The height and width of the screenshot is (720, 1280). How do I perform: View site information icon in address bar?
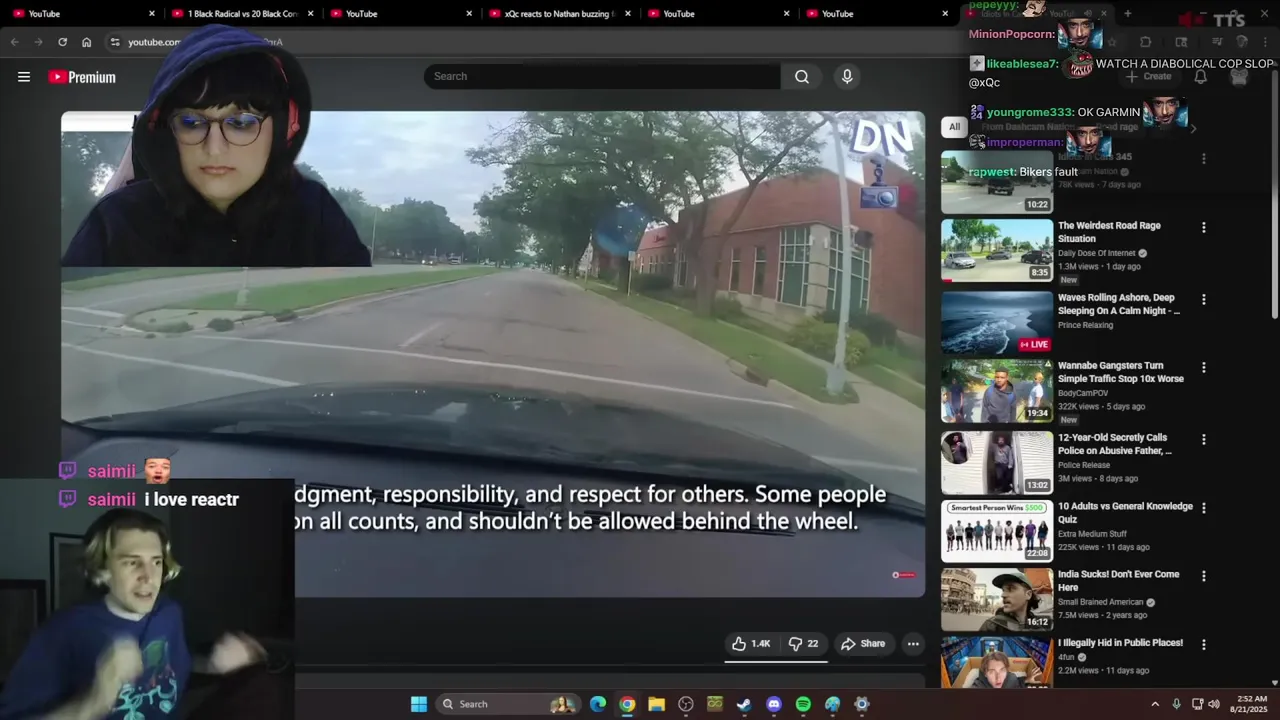(115, 42)
